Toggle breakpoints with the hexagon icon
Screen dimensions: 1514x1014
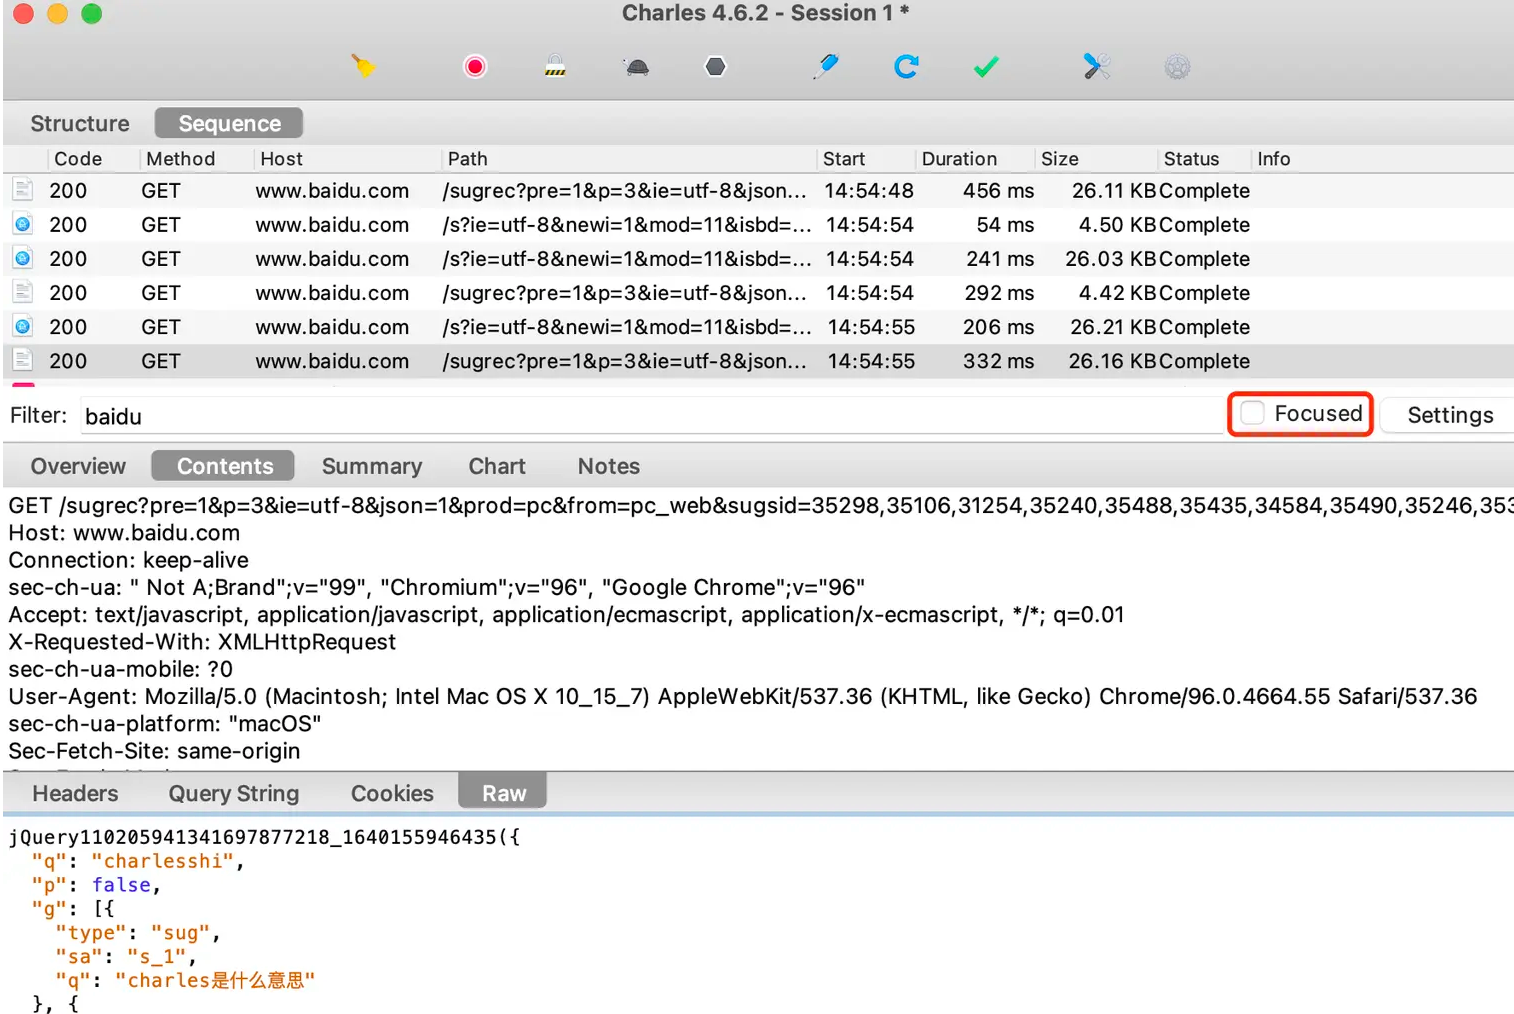click(x=715, y=66)
